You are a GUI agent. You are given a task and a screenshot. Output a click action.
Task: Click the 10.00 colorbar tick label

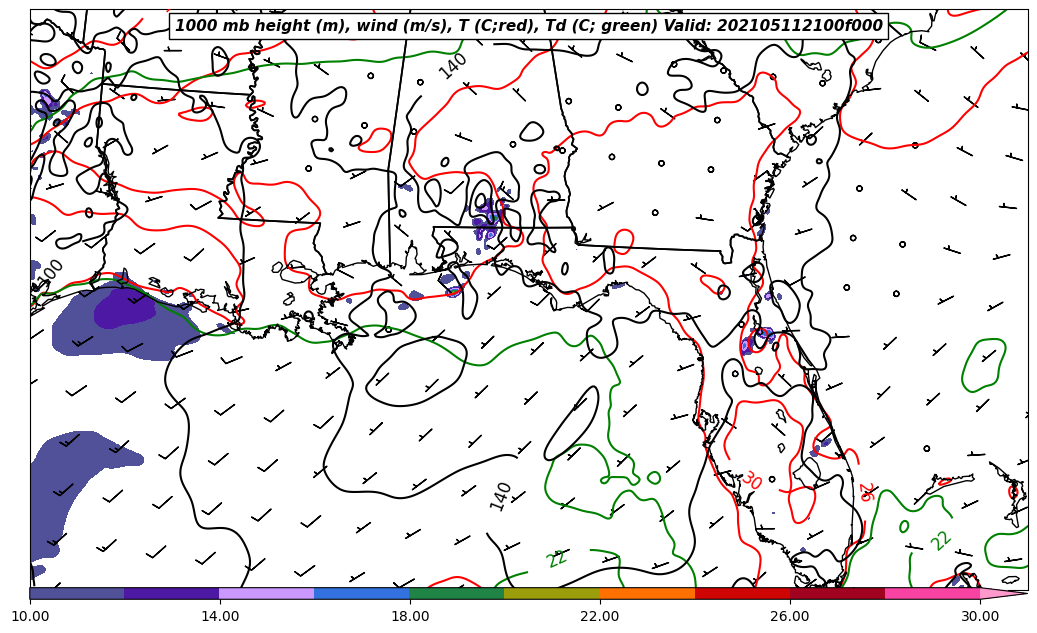pyautogui.click(x=30, y=616)
